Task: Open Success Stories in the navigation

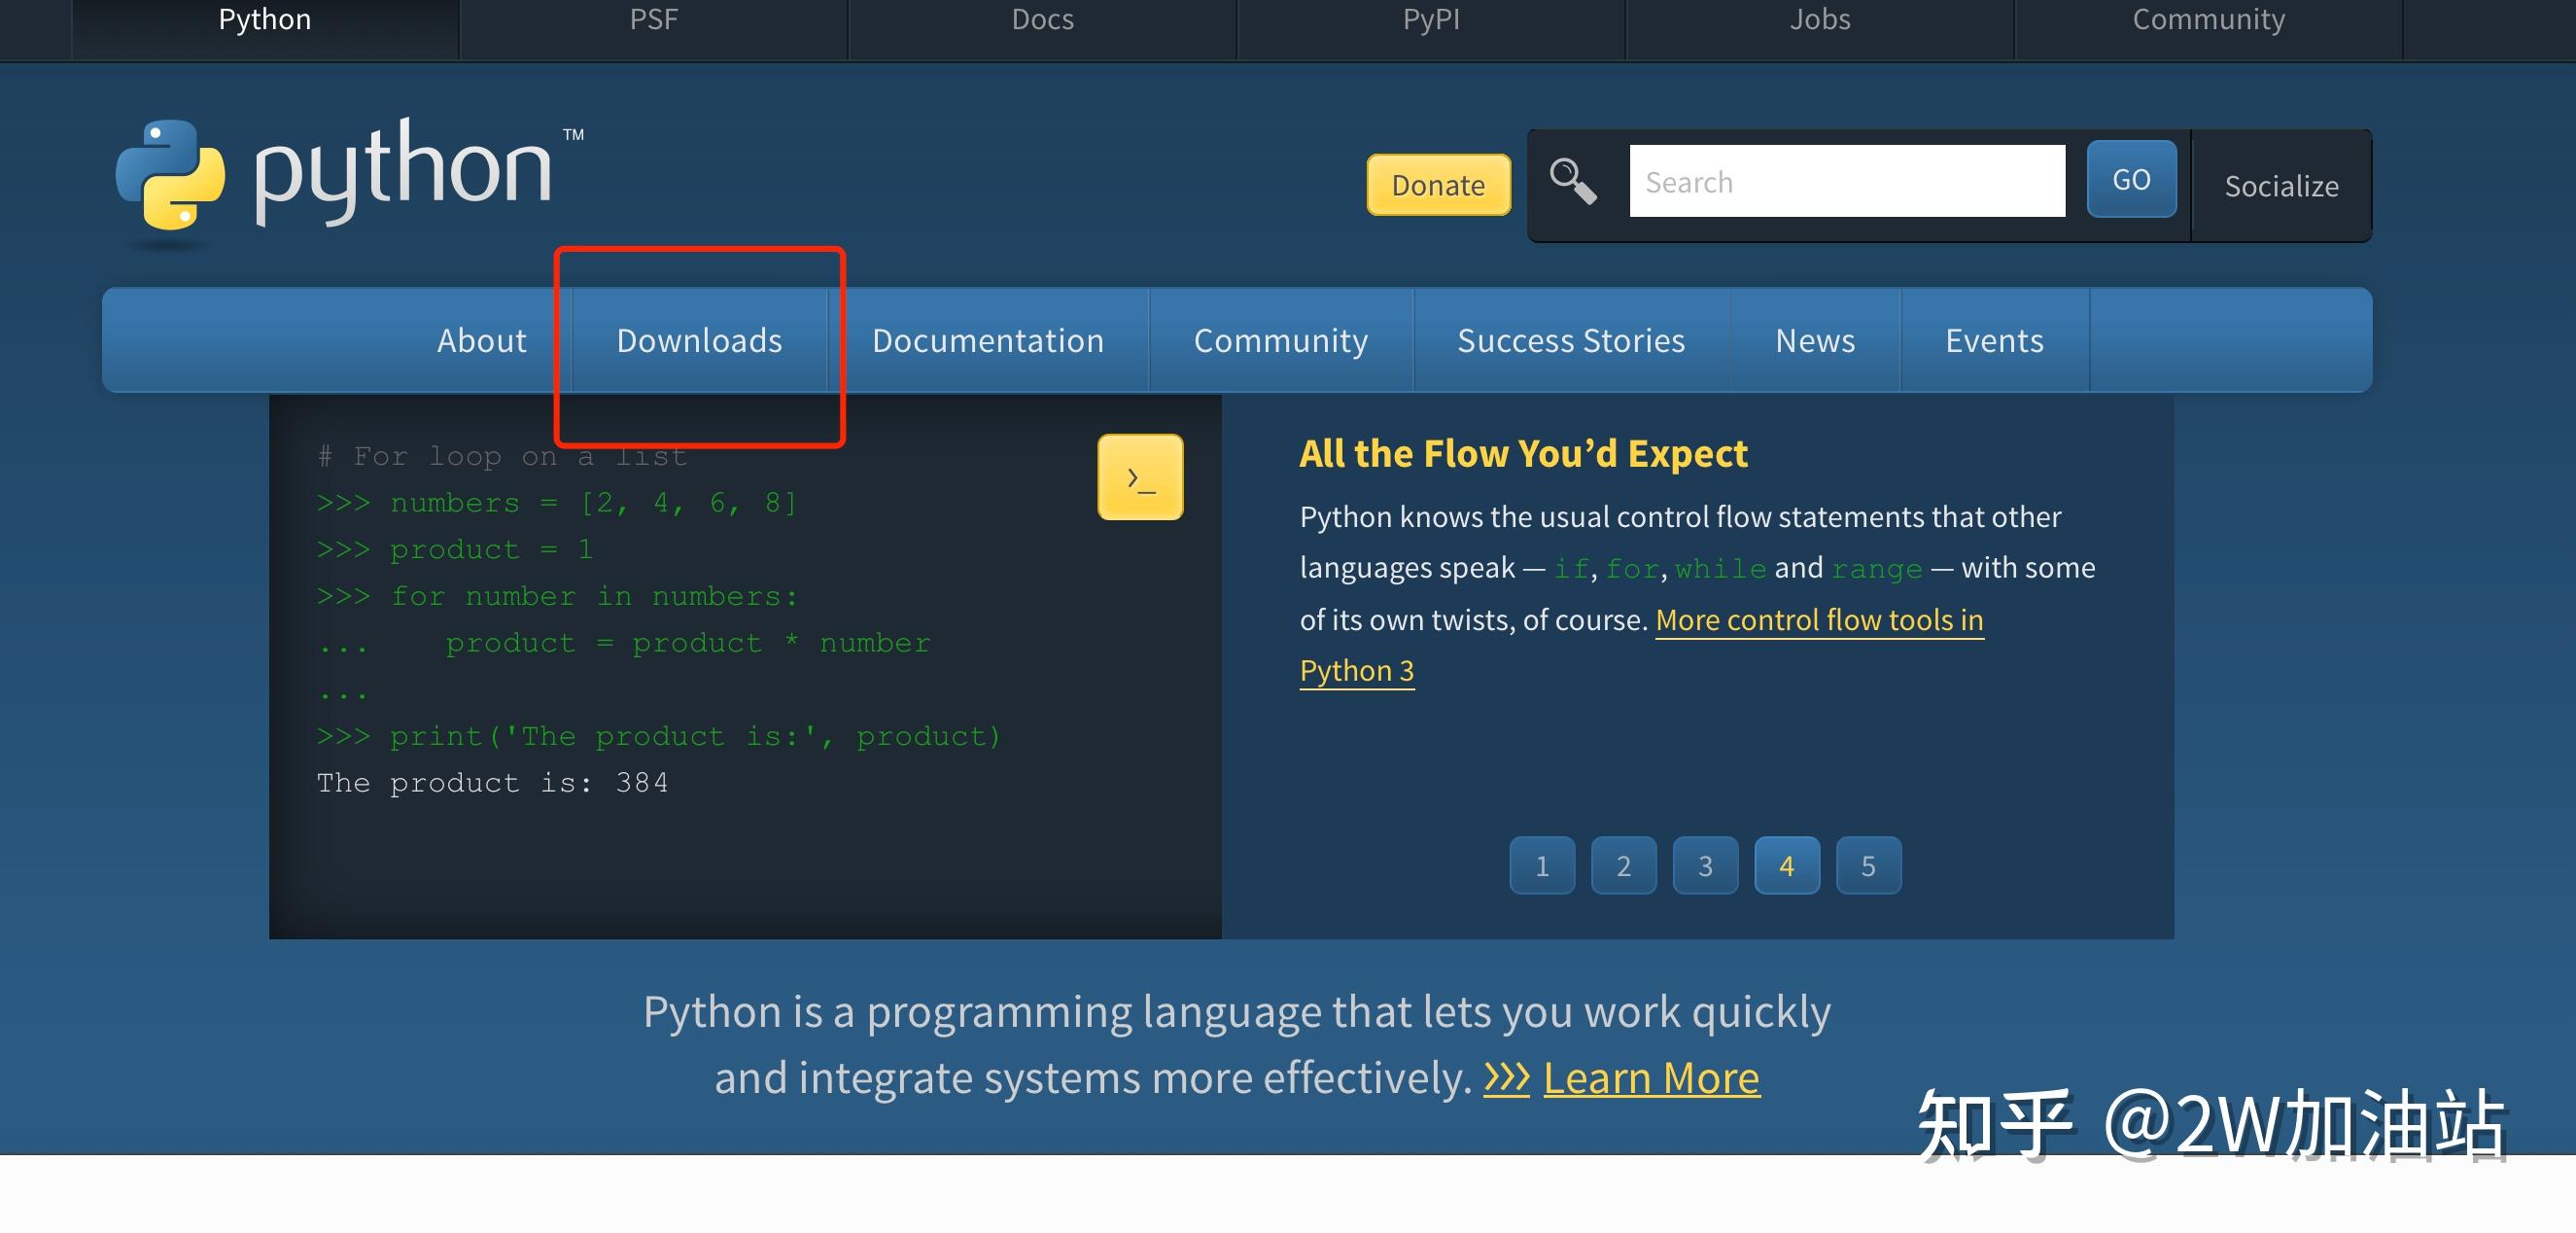Action: 1571,340
